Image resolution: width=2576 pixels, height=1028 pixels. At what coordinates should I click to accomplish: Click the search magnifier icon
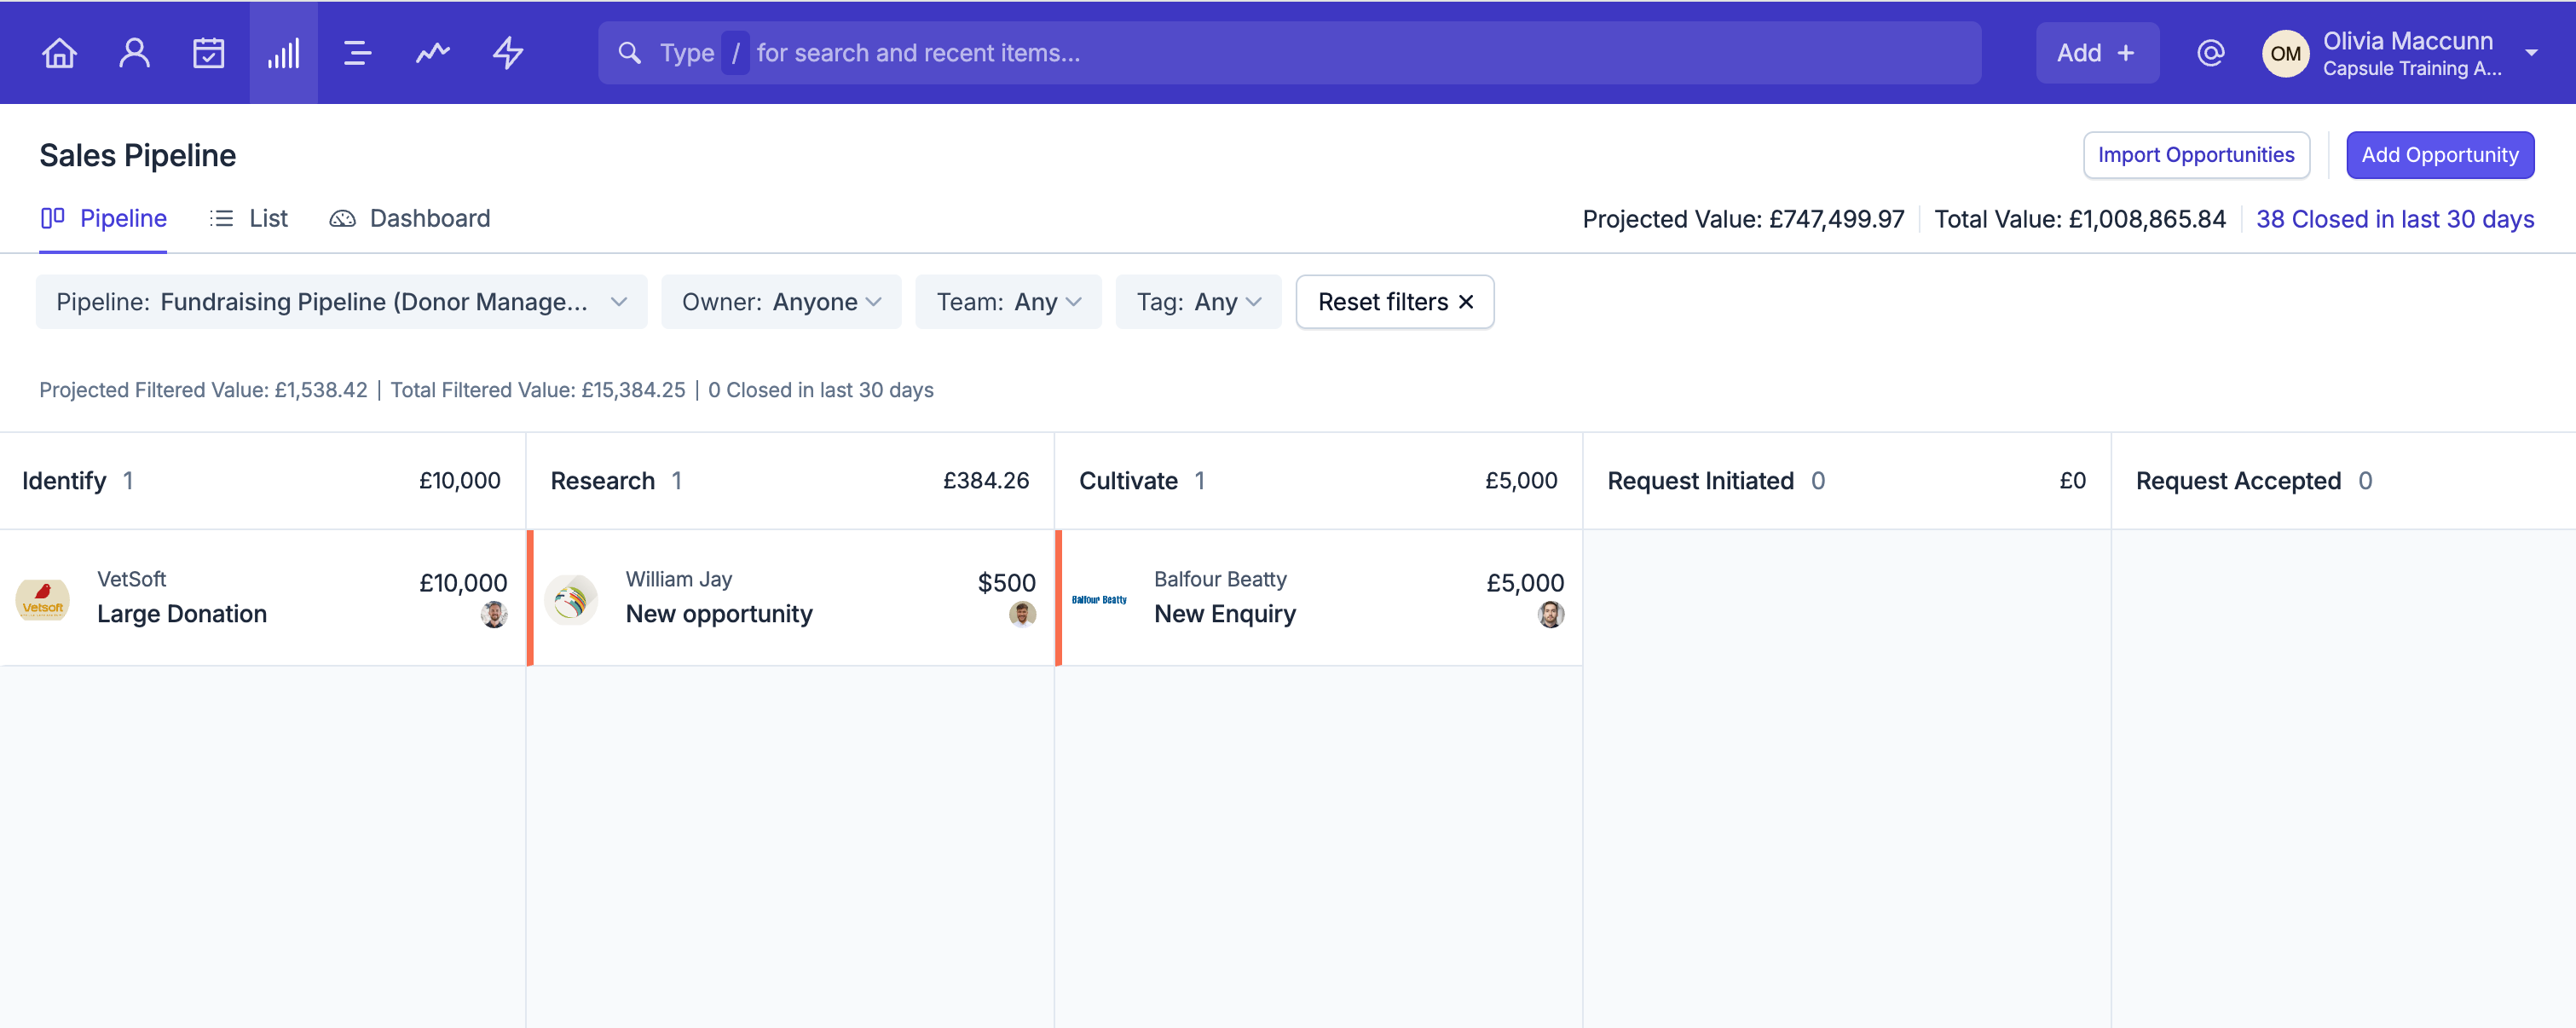[629, 53]
